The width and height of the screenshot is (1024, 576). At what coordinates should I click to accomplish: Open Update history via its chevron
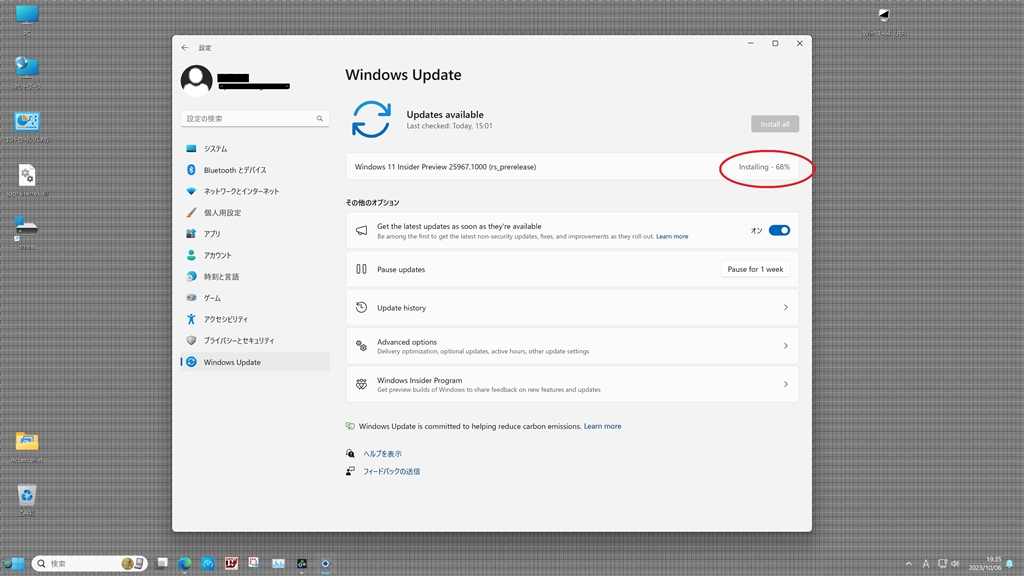tap(786, 308)
